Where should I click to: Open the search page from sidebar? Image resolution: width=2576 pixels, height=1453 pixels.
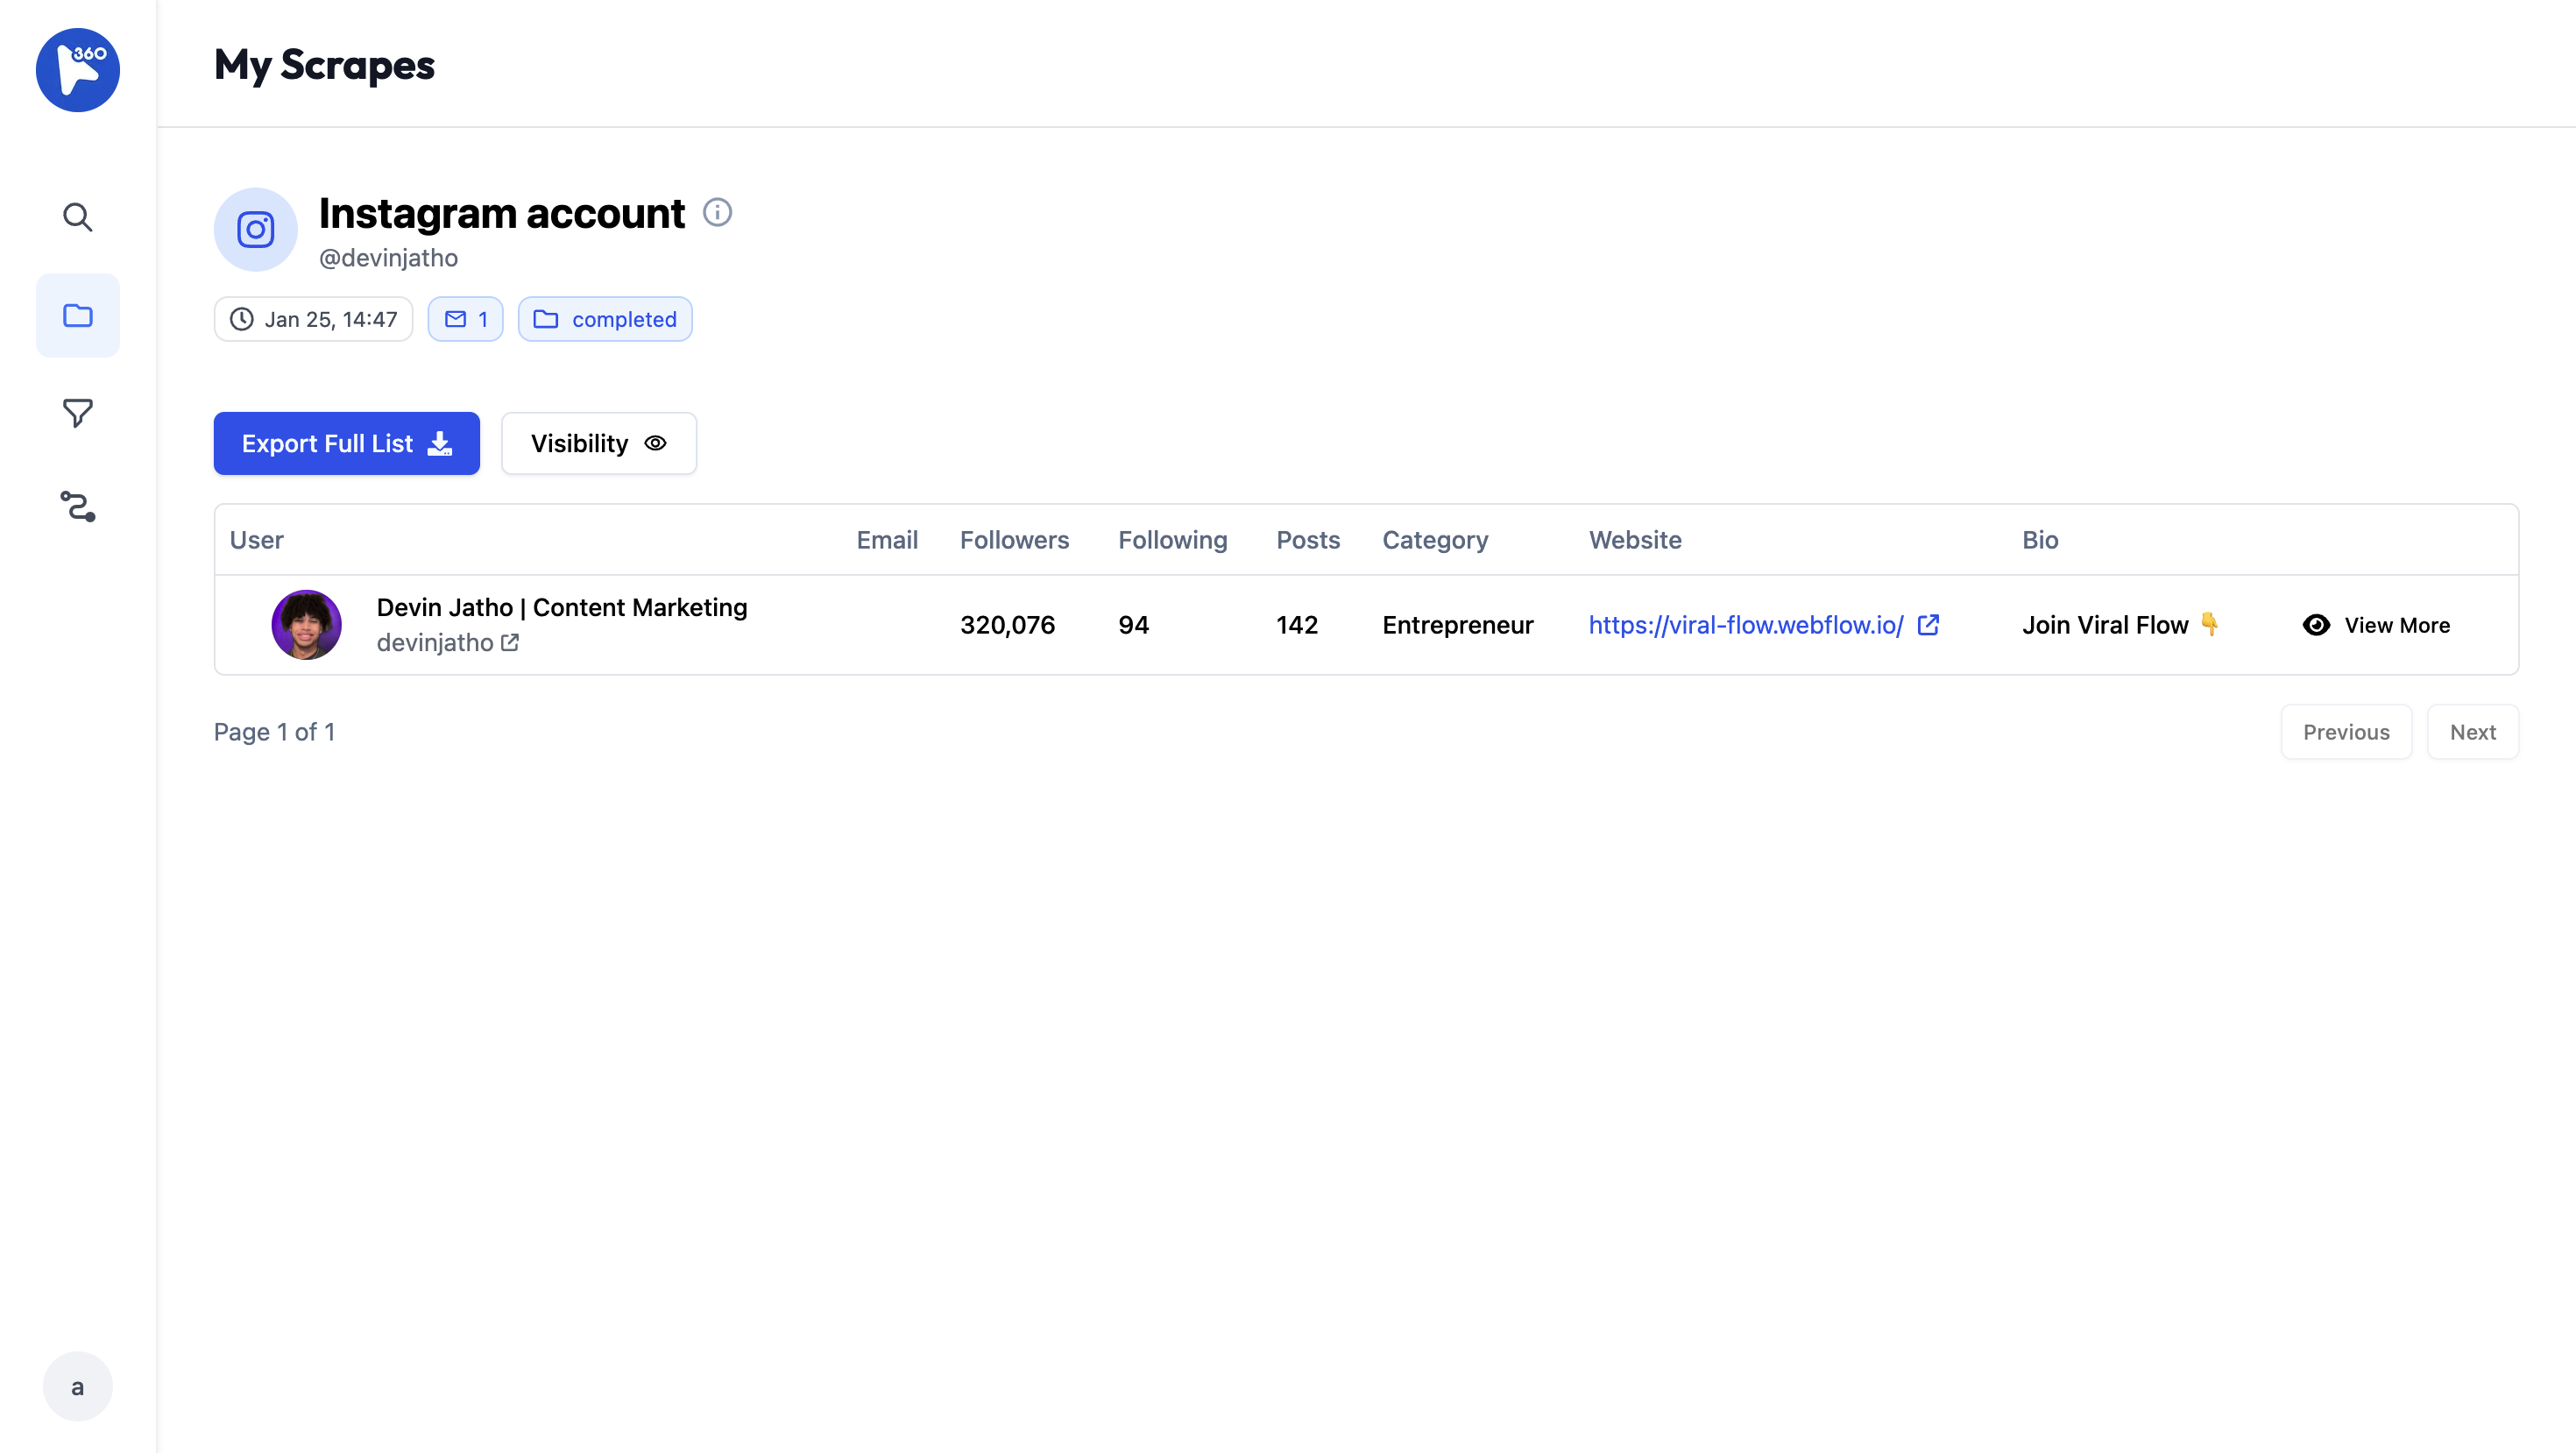[x=78, y=217]
